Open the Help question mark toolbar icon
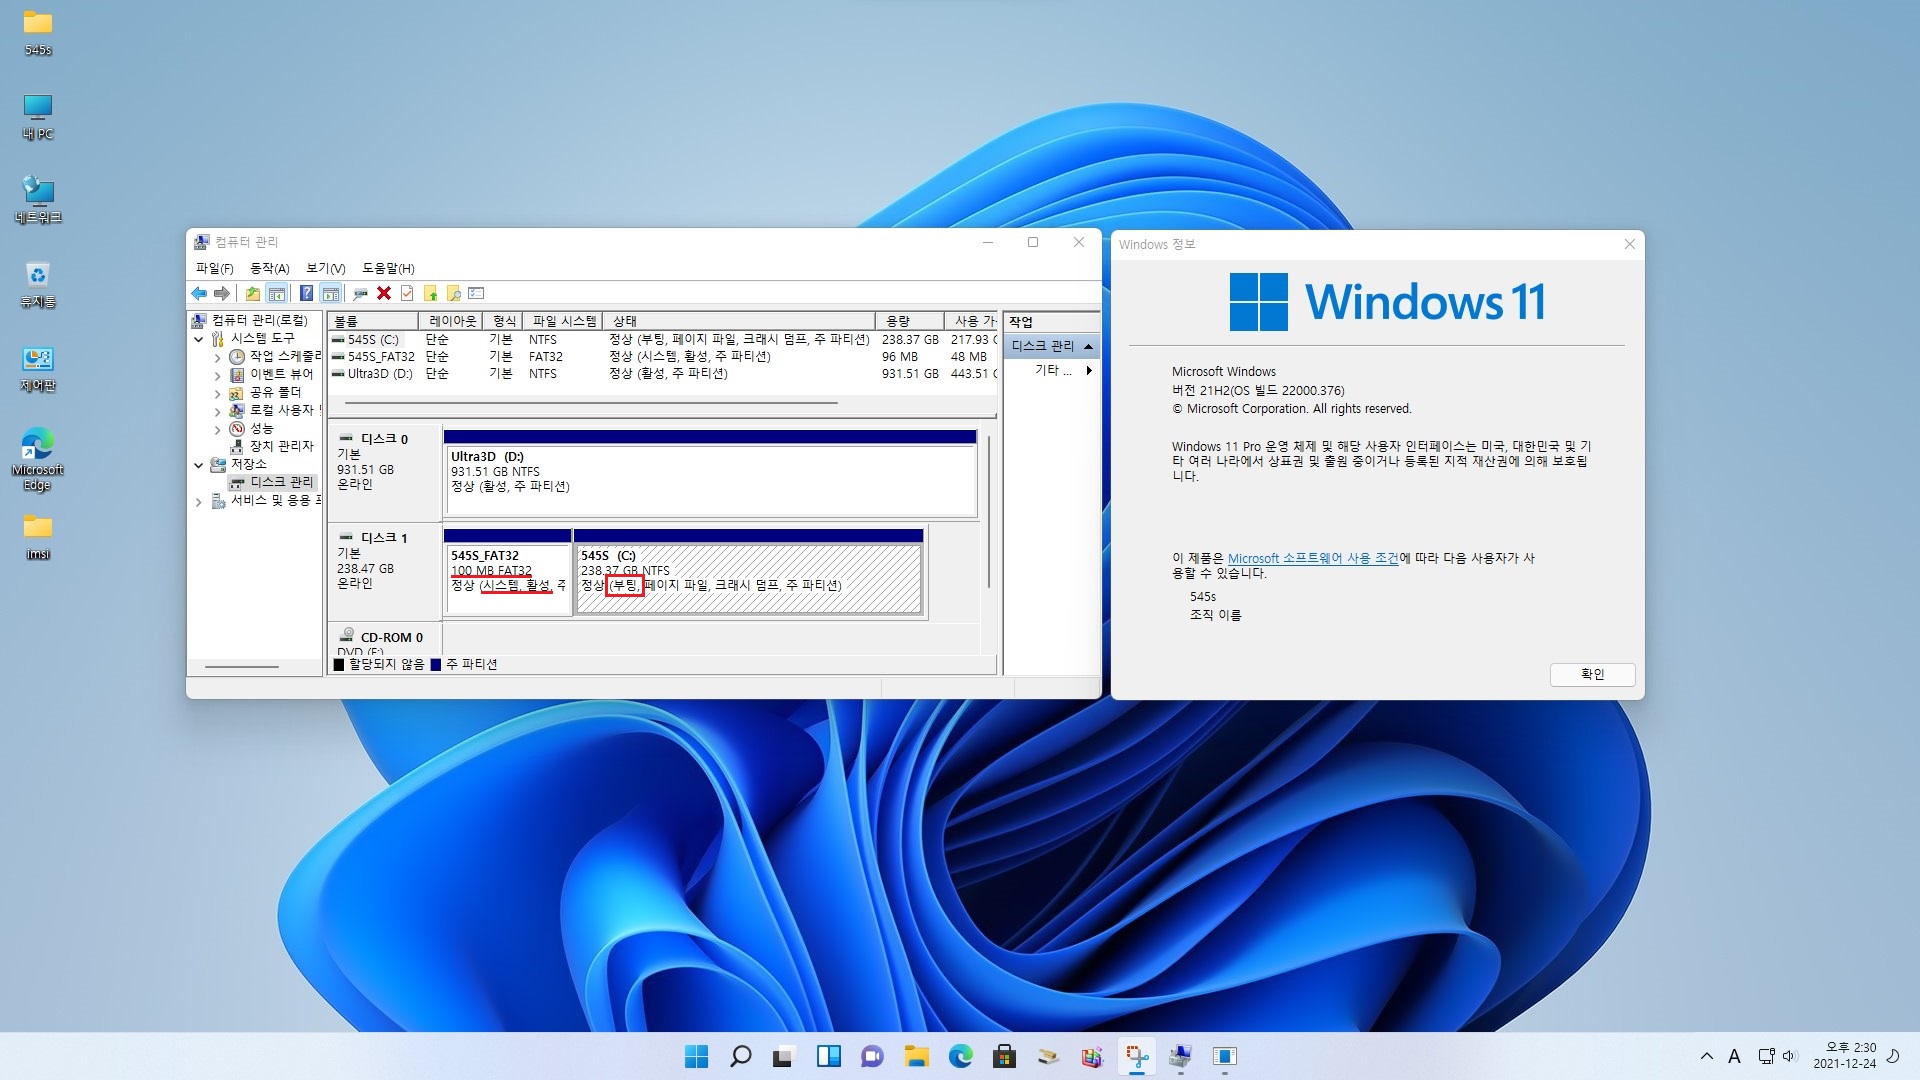This screenshot has width=1920, height=1080. click(x=306, y=293)
